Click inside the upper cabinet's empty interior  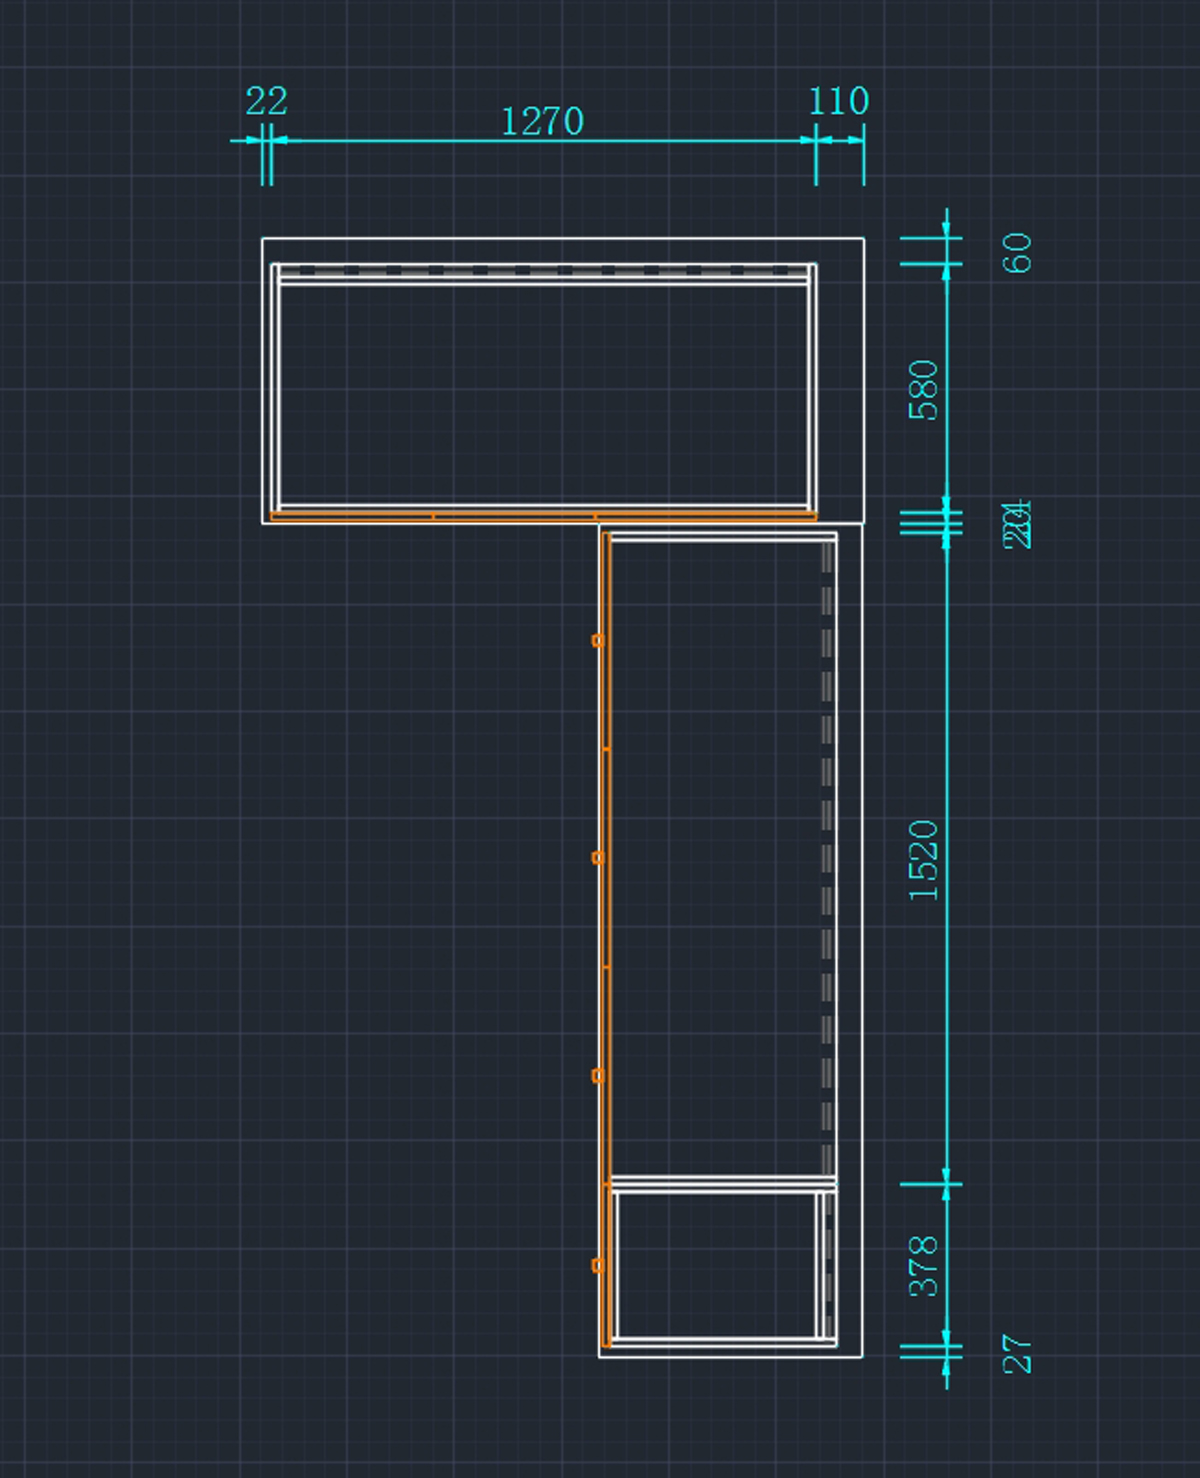tap(540, 395)
